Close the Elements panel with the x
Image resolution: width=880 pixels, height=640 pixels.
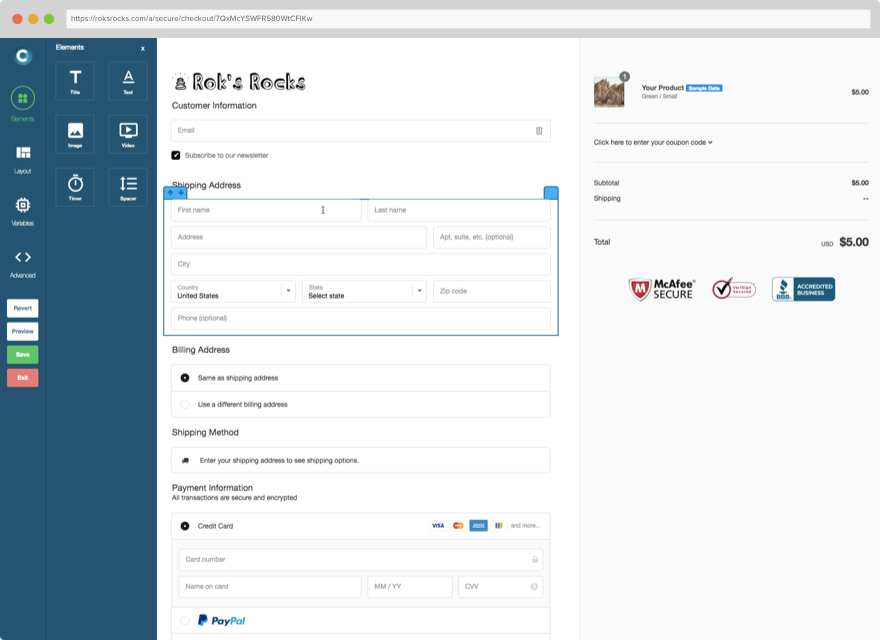coord(145,47)
